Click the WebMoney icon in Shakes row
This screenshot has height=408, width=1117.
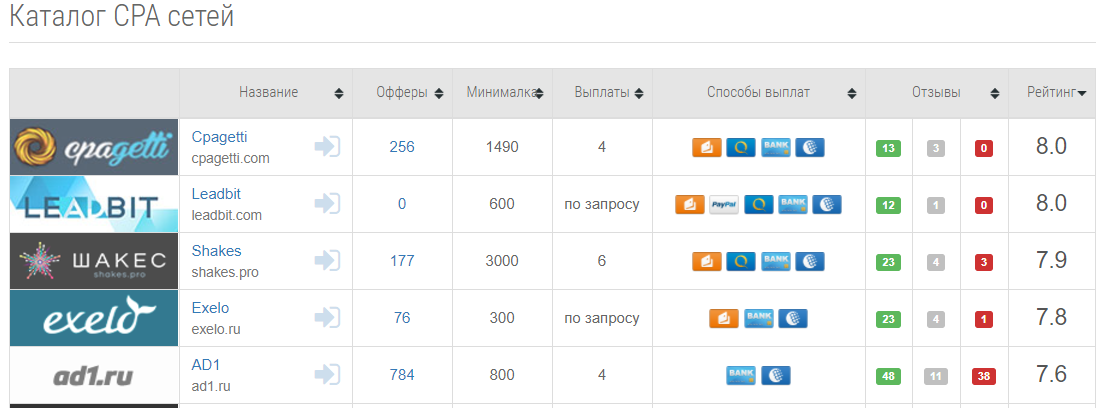pyautogui.click(x=810, y=261)
